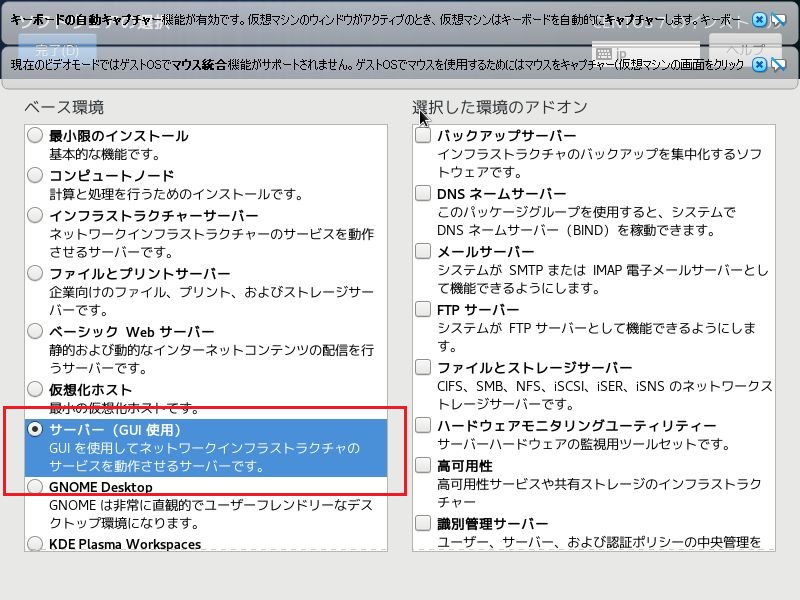Viewport: 800px width, 600px height.
Task: Check the DNS ネームサーバー option
Action: tap(422, 192)
